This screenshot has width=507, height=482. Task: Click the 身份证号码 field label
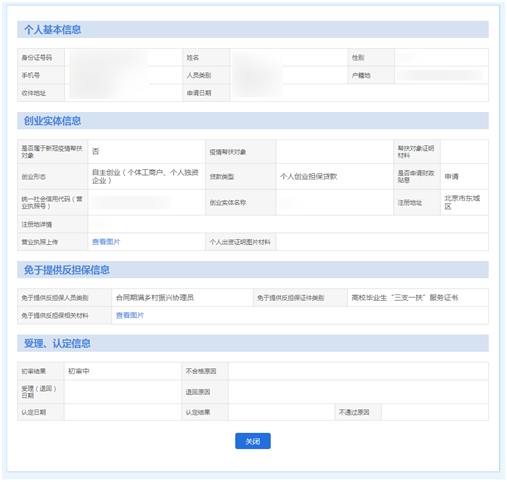coord(37,58)
